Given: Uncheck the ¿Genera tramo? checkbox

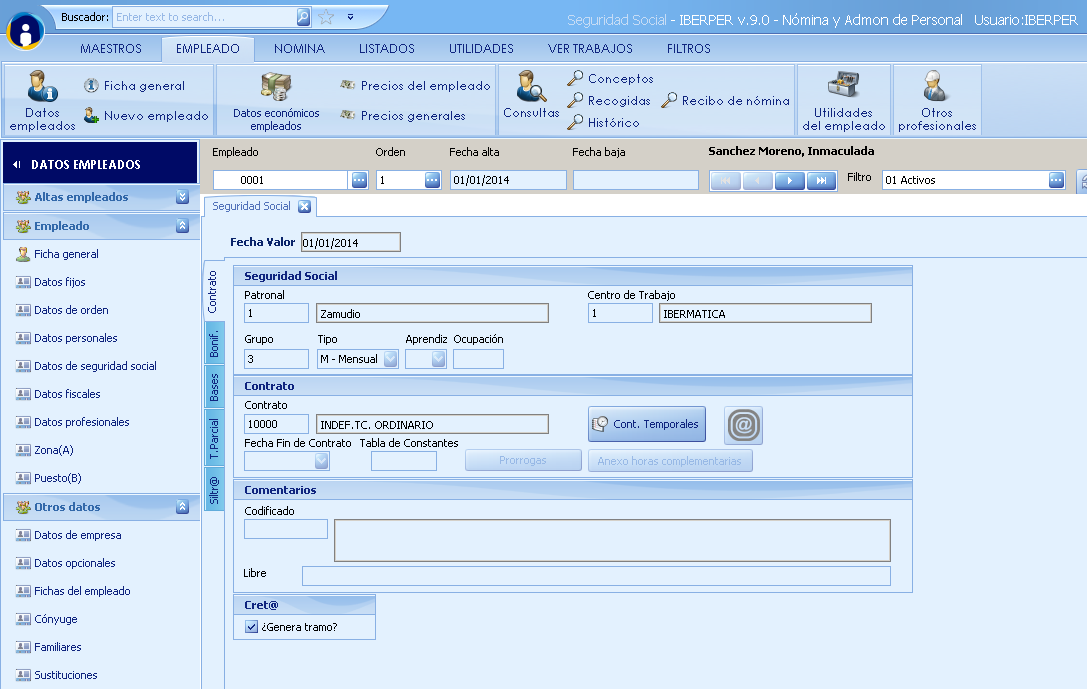Looking at the screenshot, I should point(252,627).
